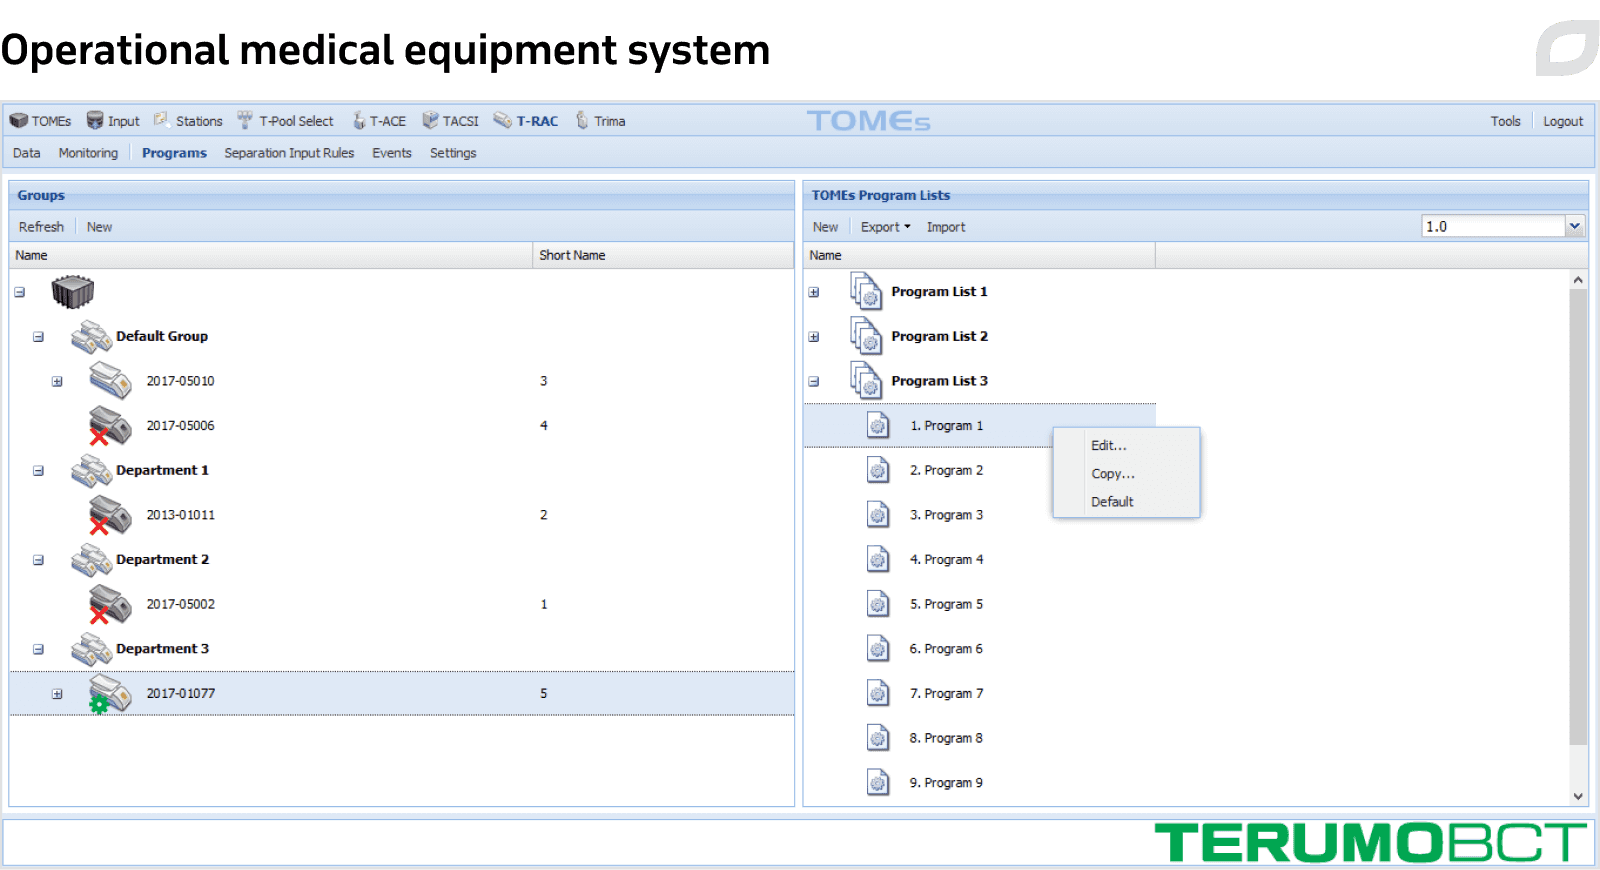Screen dimensions: 1600x870
Task: Select the T-Pool Select icon
Action: pyautogui.click(x=245, y=120)
